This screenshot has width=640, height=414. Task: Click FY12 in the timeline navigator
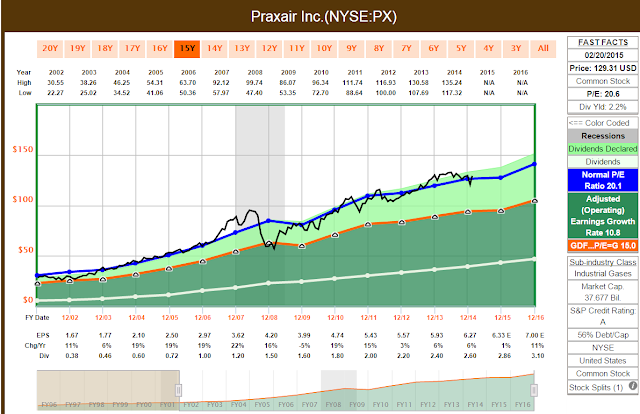(x=428, y=405)
